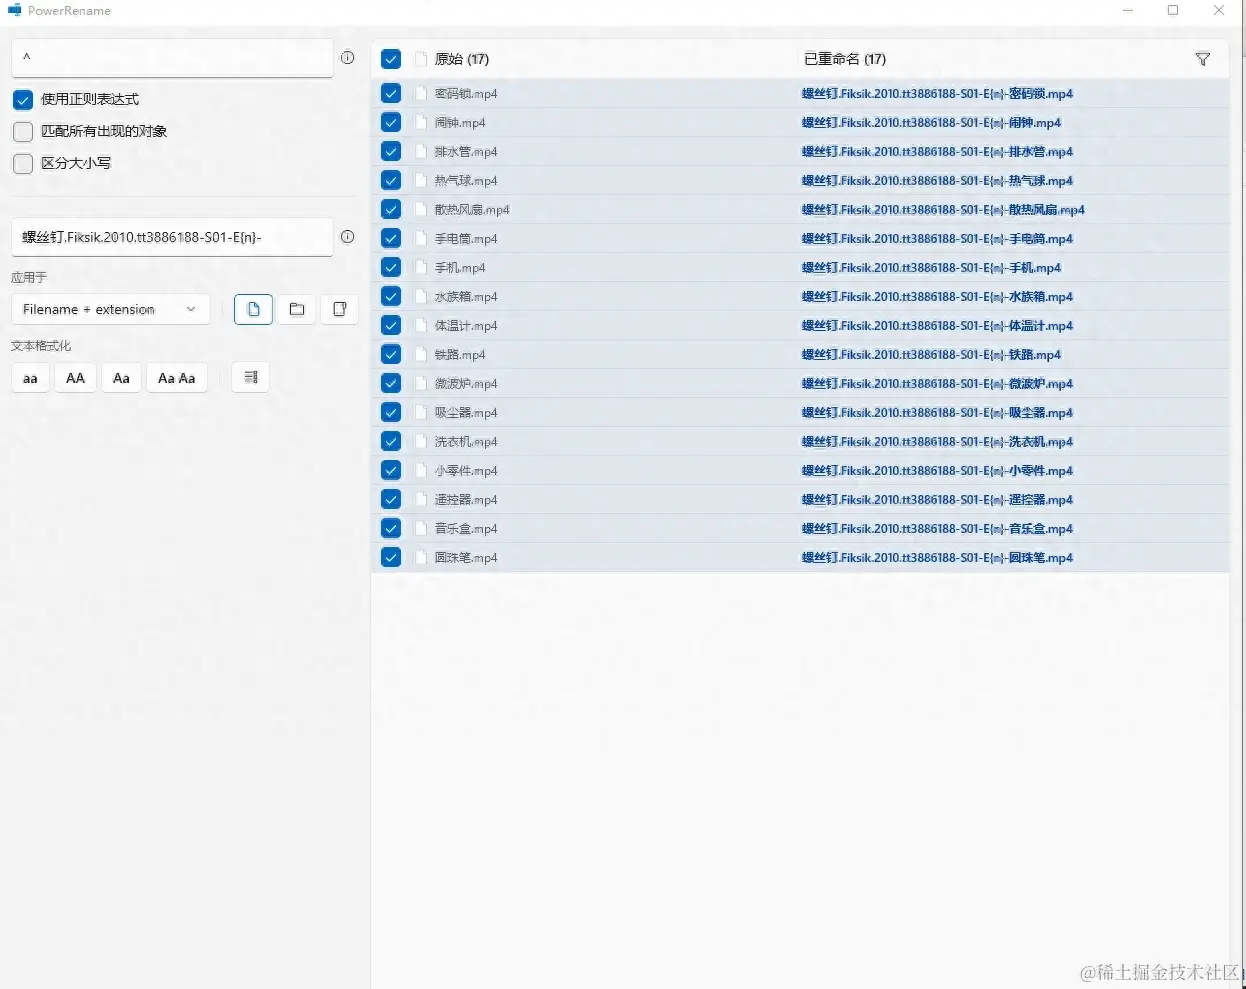Open filter icon in renamed column header
The width and height of the screenshot is (1246, 989).
coord(1203,59)
